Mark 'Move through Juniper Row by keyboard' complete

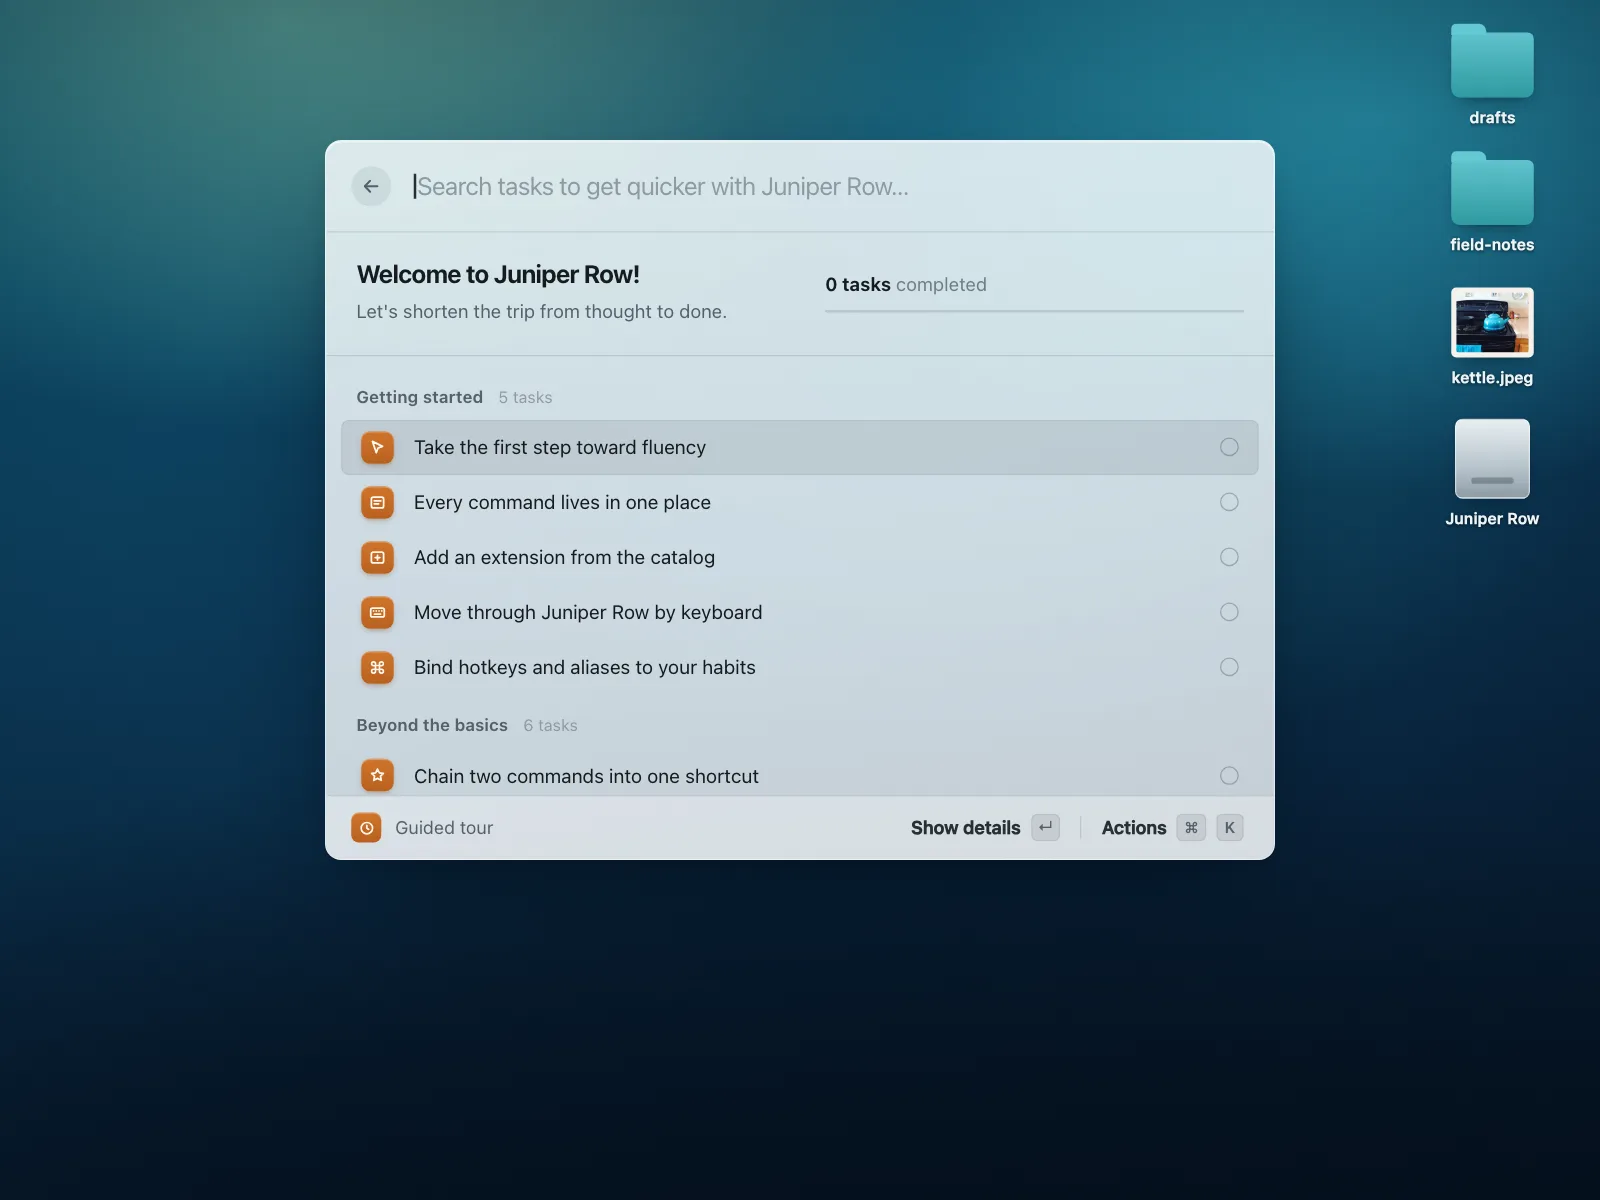tap(1229, 612)
